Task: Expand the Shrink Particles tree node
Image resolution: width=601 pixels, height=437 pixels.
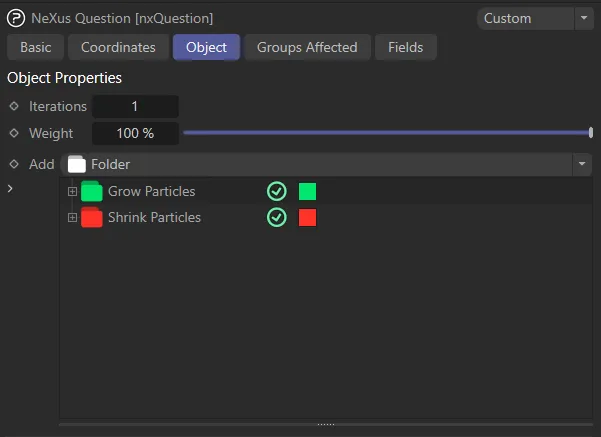Action: [x=72, y=217]
